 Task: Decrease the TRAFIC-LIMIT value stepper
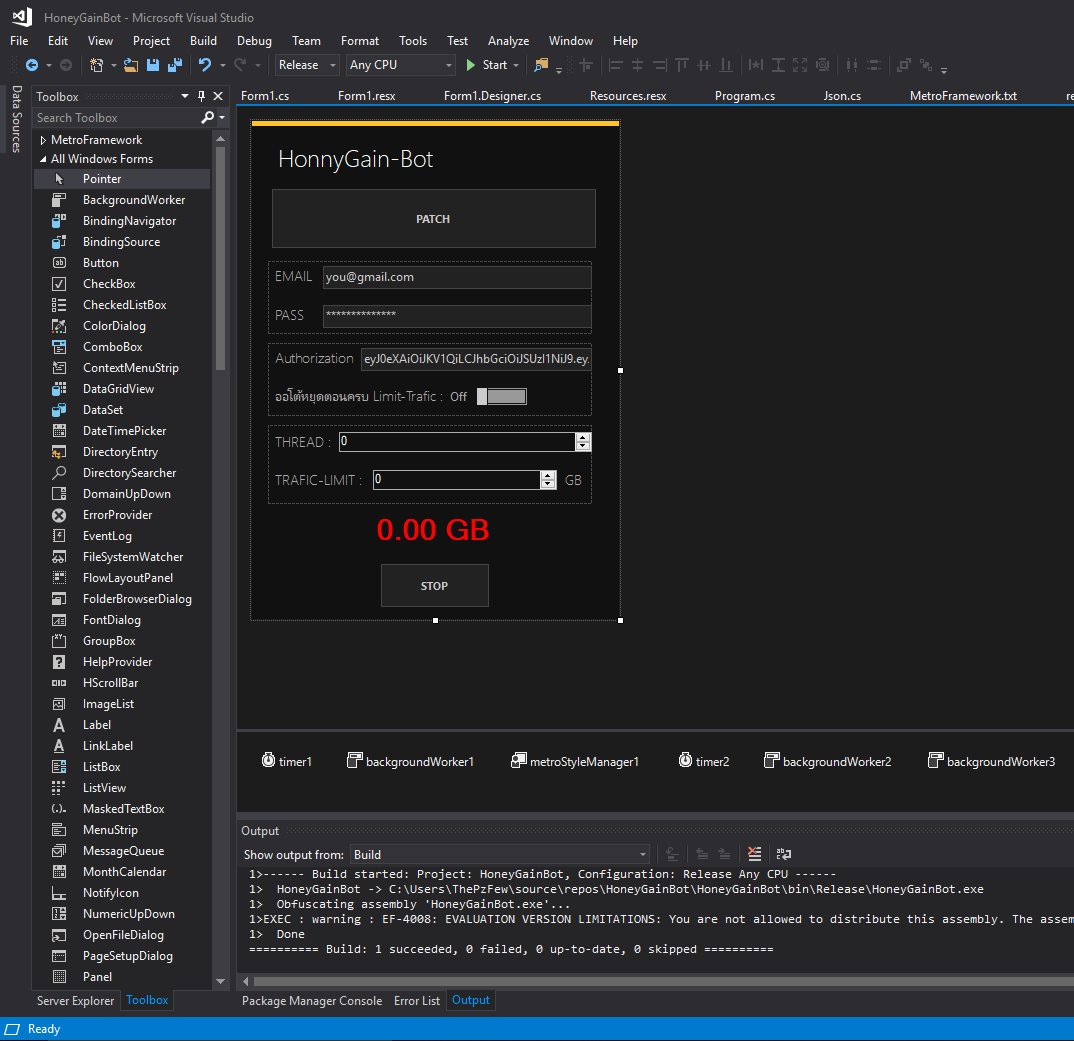point(548,484)
